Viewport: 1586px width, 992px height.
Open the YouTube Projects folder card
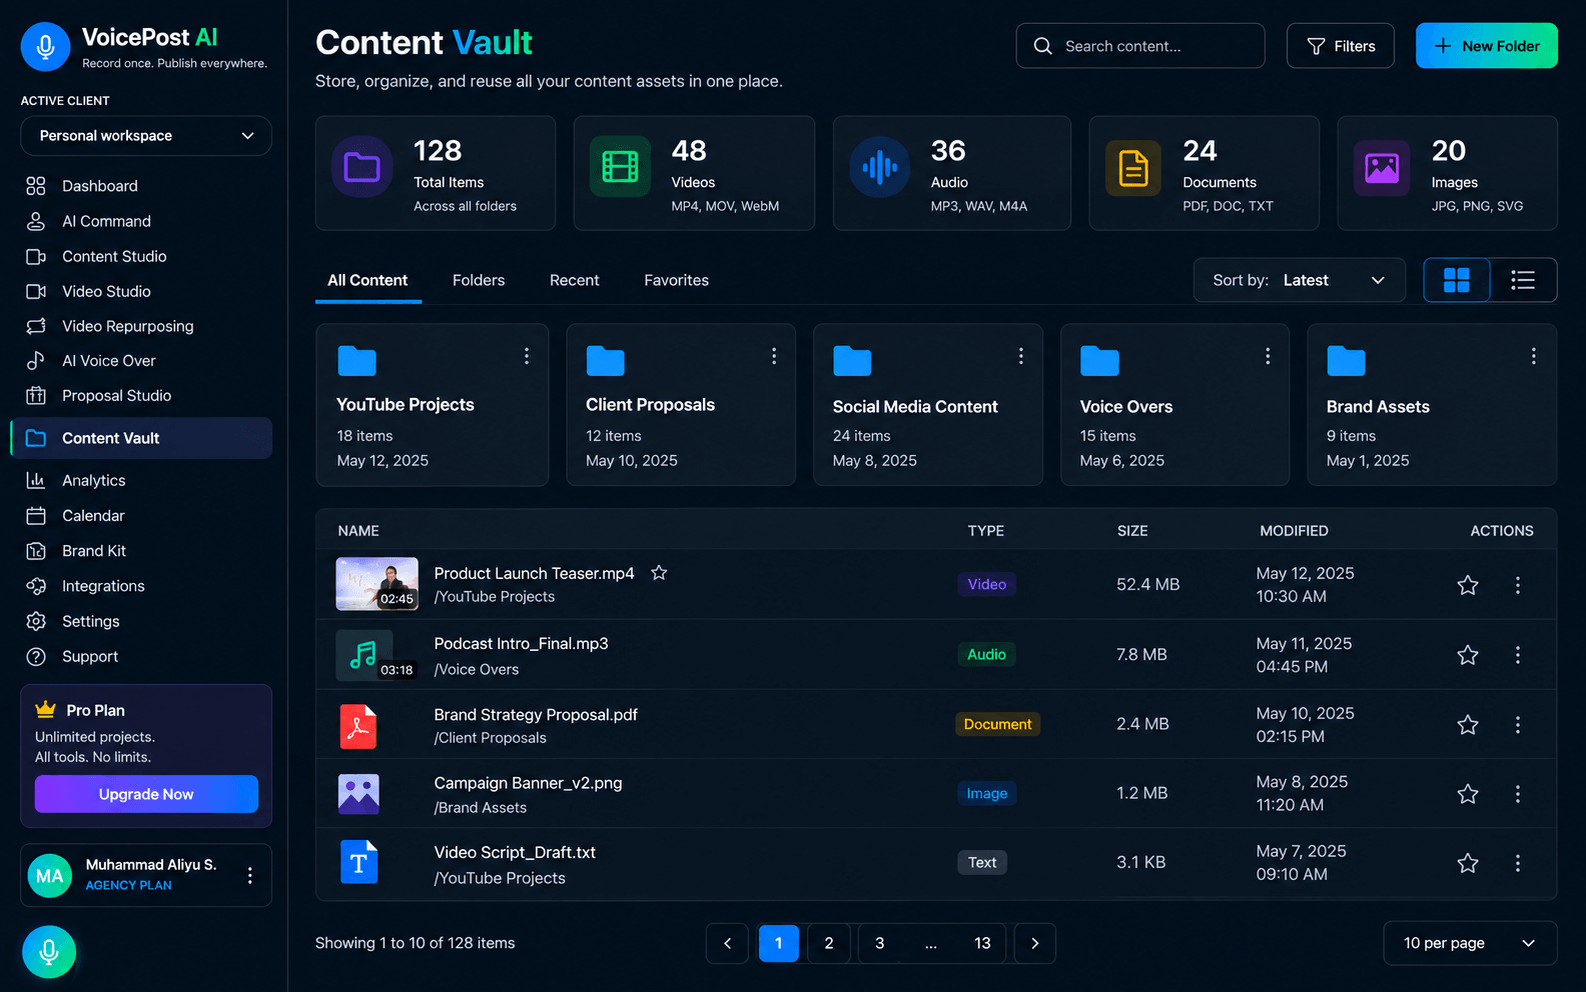[x=432, y=405]
